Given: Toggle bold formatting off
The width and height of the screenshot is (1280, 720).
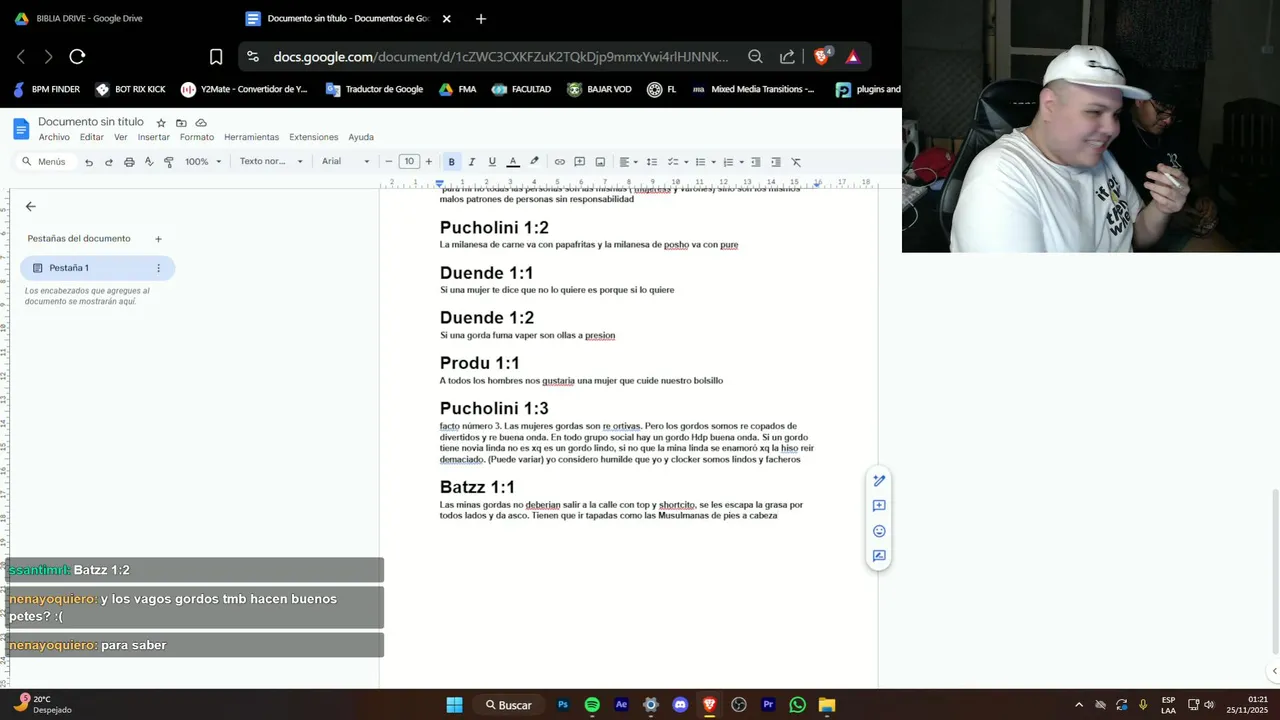Looking at the screenshot, I should click(452, 162).
